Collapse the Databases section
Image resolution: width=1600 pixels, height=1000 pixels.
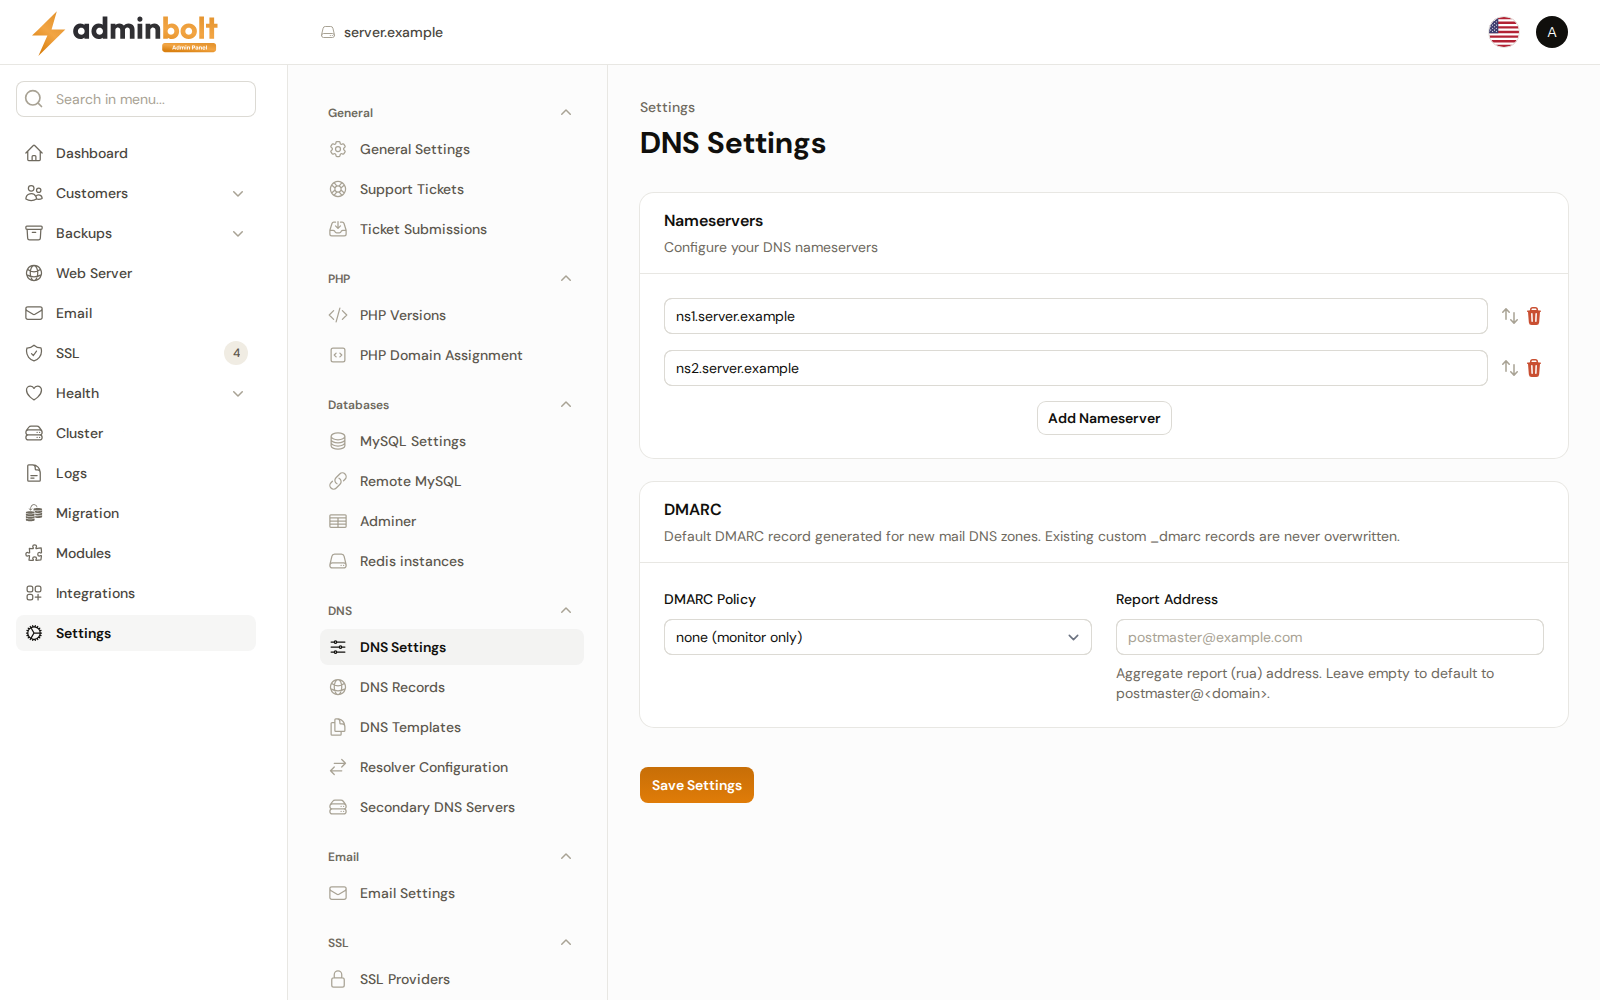(x=566, y=404)
